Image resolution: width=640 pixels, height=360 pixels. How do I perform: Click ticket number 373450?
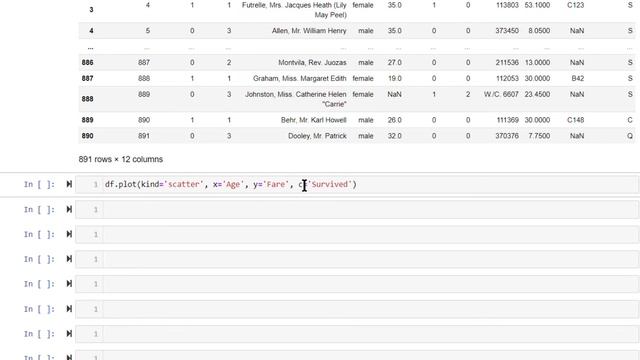[507, 31]
